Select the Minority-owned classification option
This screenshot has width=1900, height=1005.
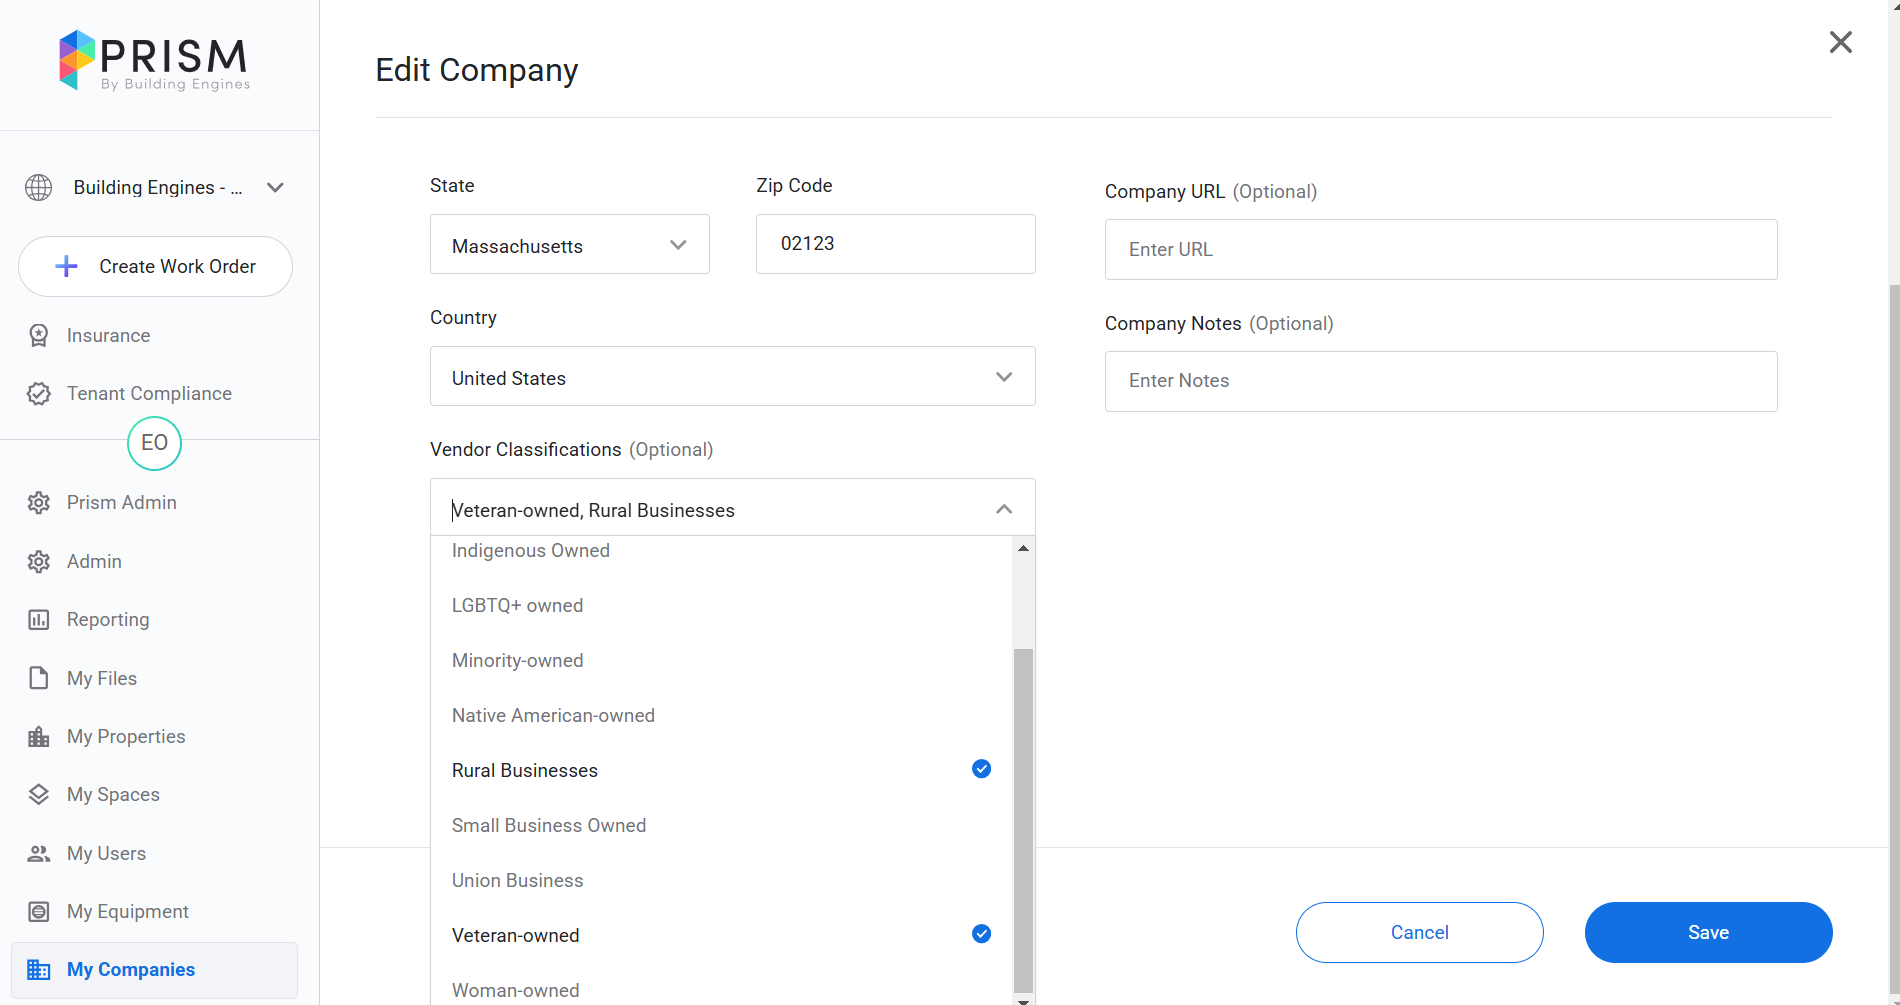pyautogui.click(x=518, y=661)
